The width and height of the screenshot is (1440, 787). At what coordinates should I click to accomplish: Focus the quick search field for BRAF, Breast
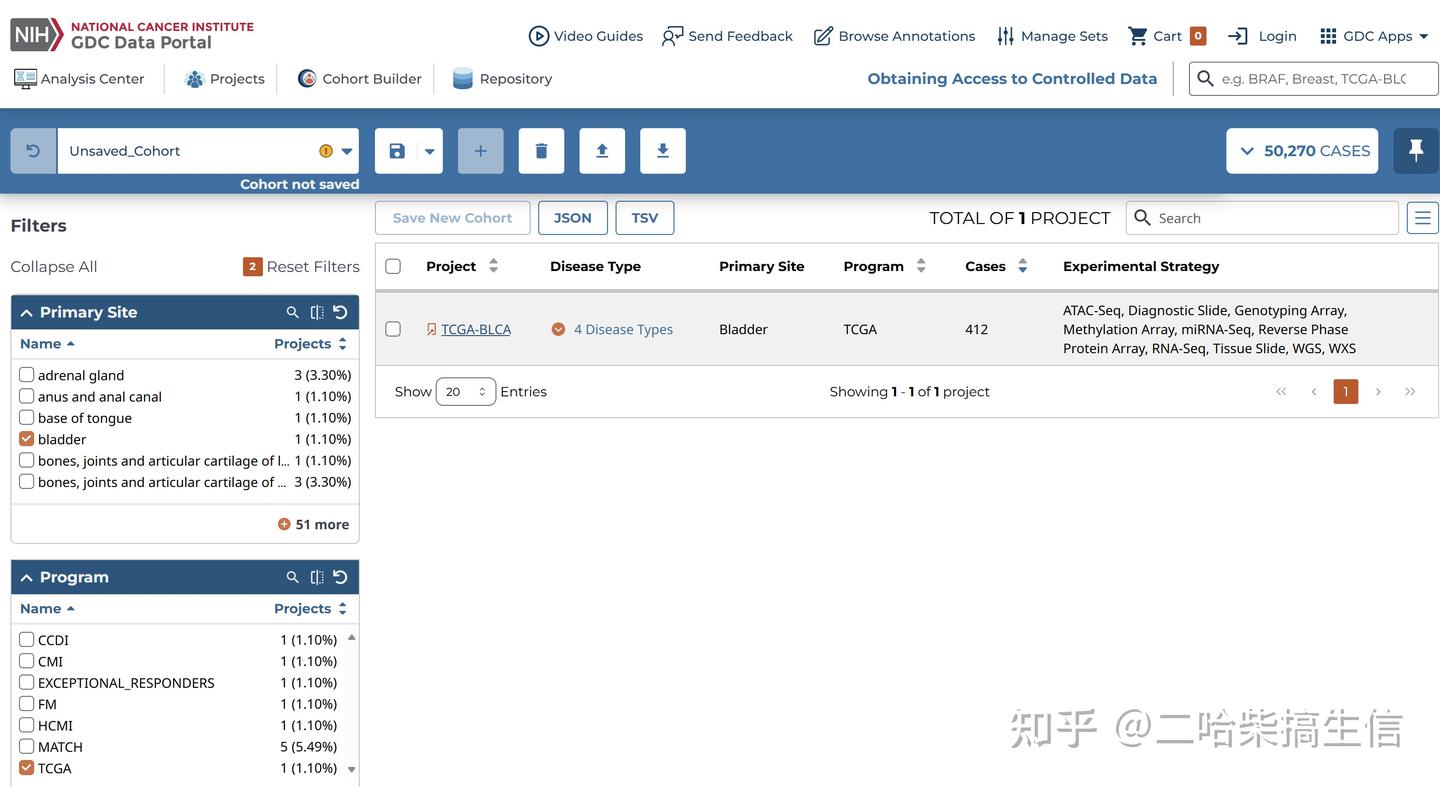1313,79
